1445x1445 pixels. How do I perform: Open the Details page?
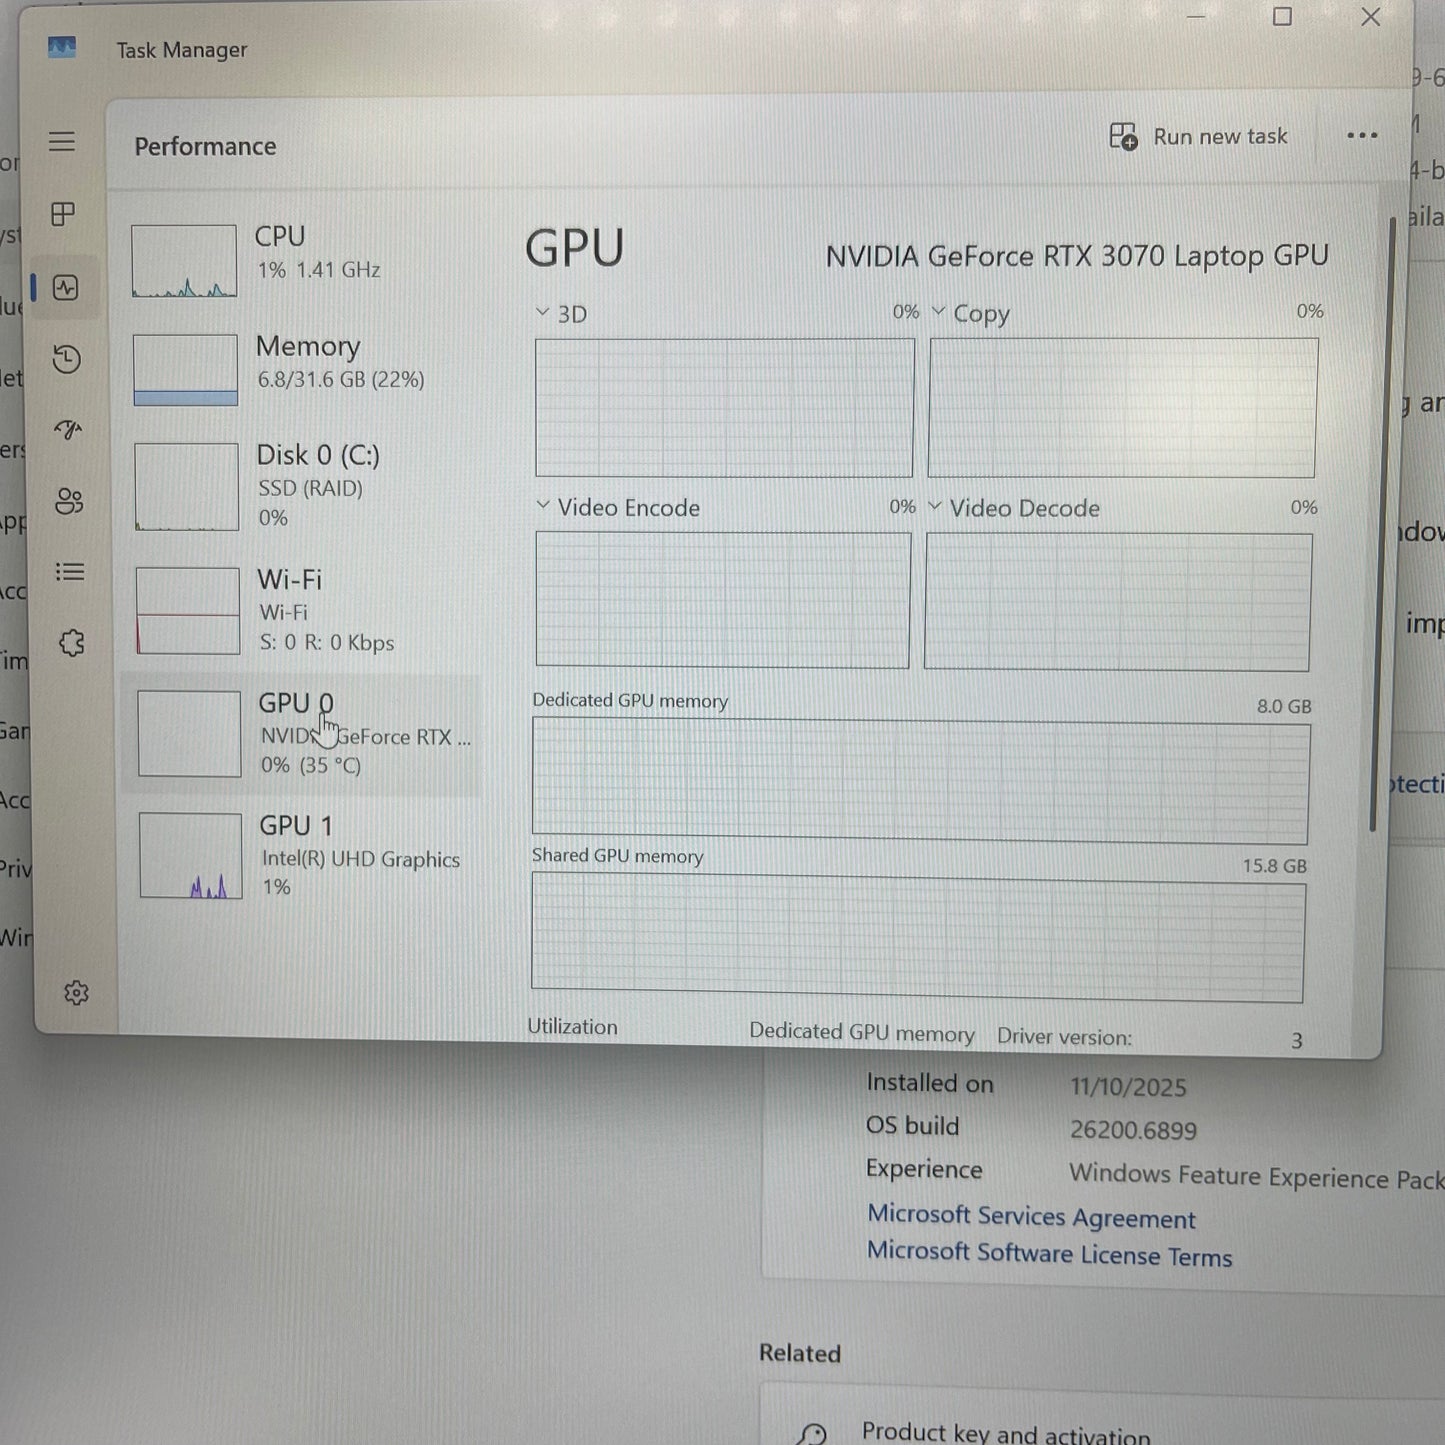pos(69,571)
